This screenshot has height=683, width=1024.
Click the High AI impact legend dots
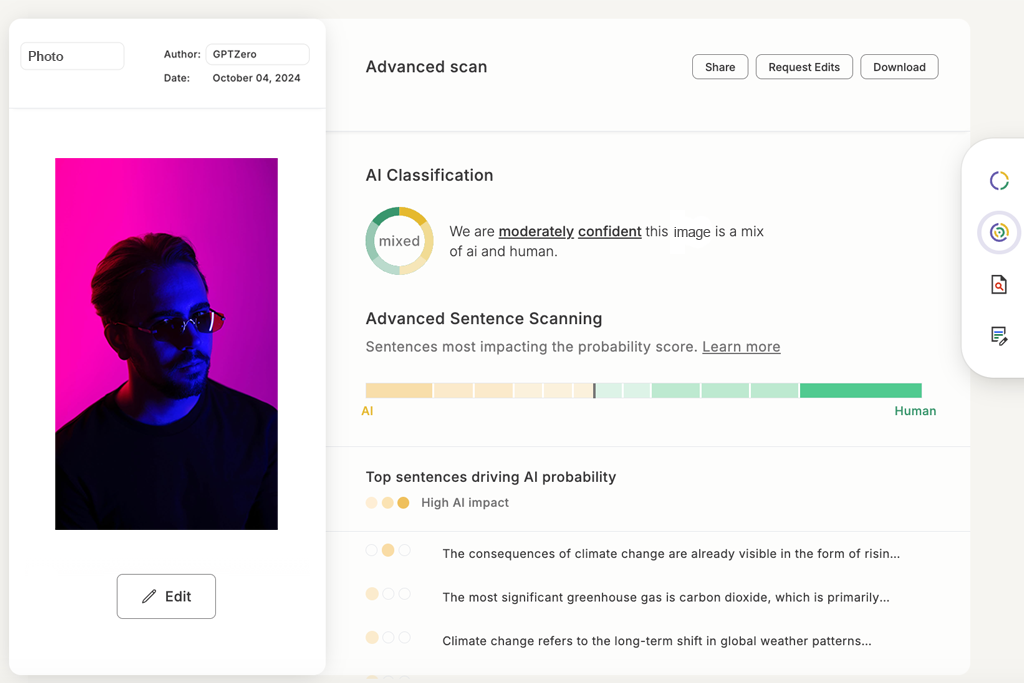[388, 503]
